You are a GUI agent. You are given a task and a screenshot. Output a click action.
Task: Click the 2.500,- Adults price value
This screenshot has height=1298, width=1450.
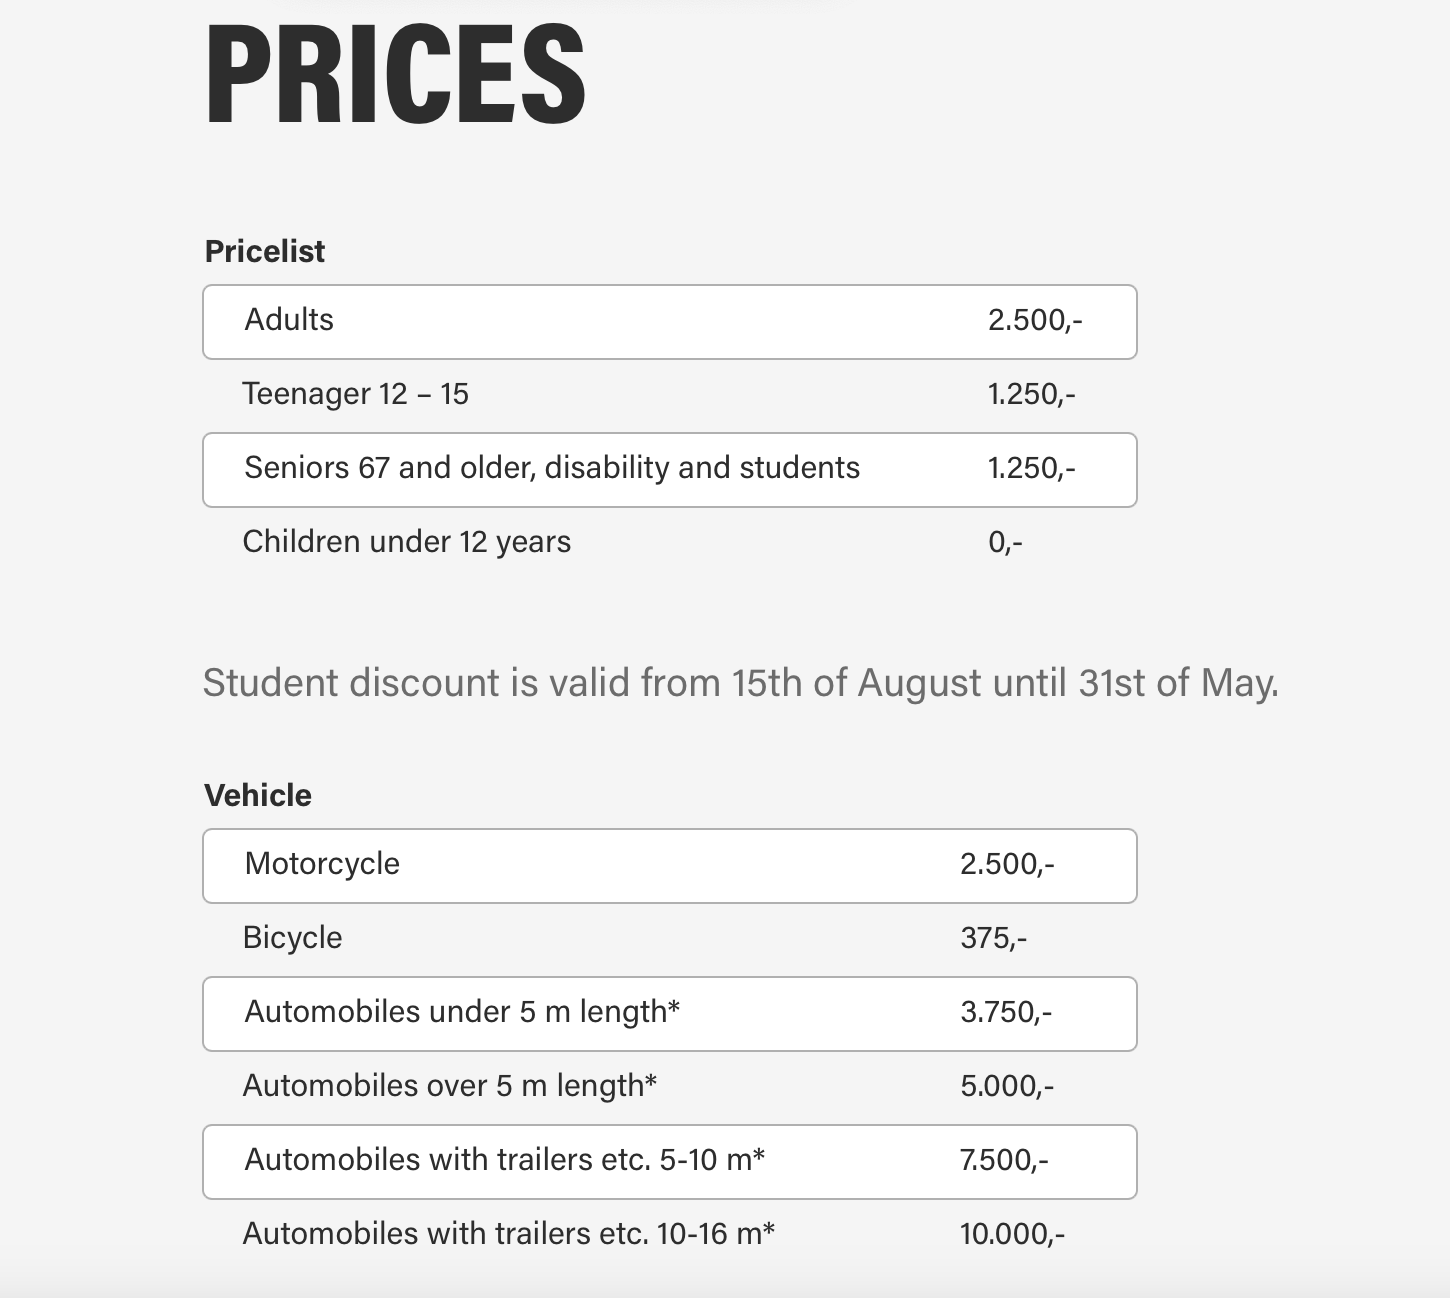click(1035, 320)
